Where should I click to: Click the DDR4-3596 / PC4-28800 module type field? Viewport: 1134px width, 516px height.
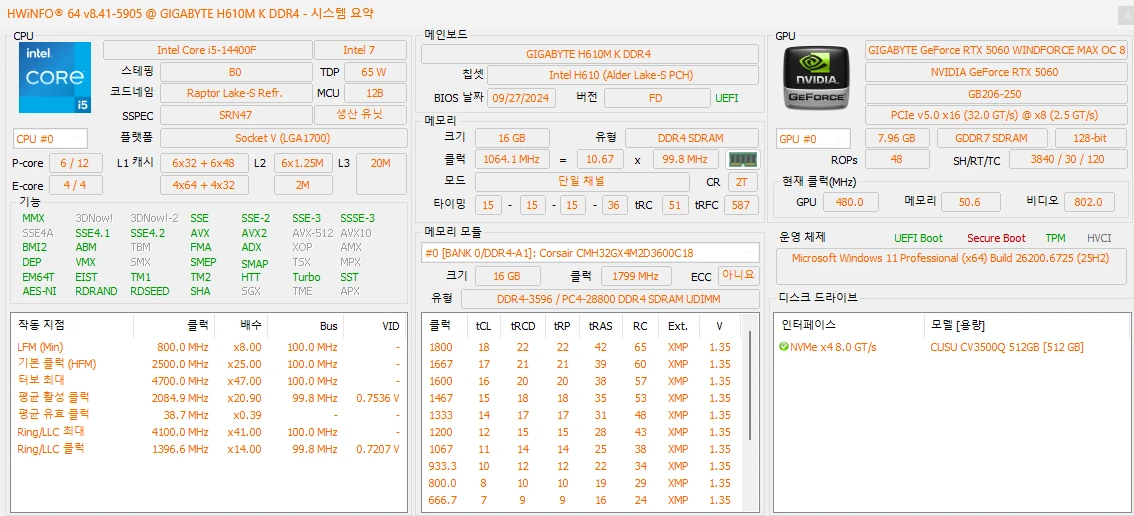click(610, 299)
